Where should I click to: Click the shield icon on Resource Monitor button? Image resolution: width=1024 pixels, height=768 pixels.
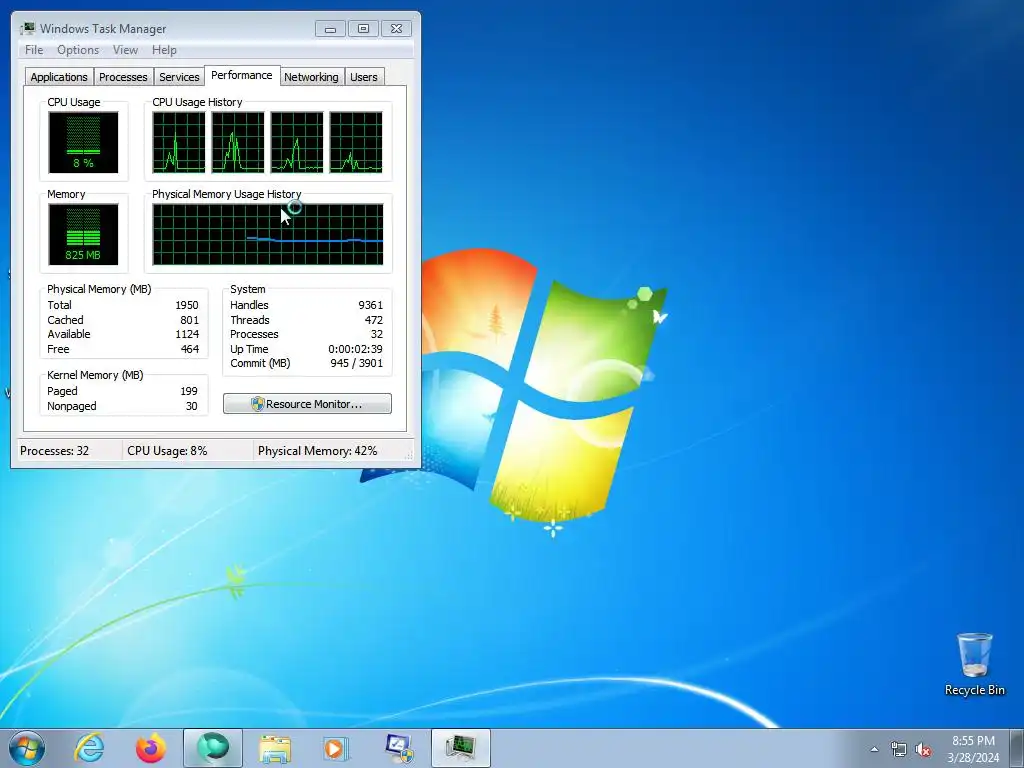click(257, 404)
